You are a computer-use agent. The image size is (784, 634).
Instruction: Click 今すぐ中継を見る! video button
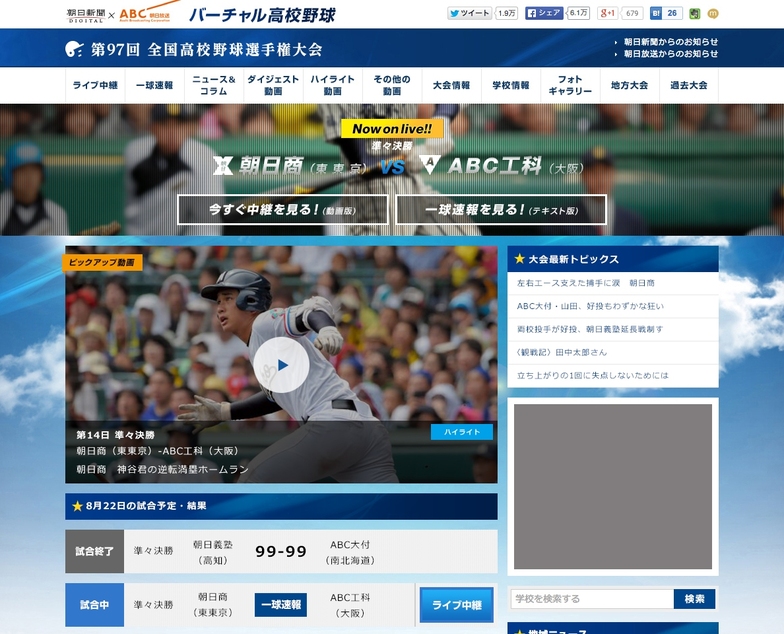coord(283,210)
